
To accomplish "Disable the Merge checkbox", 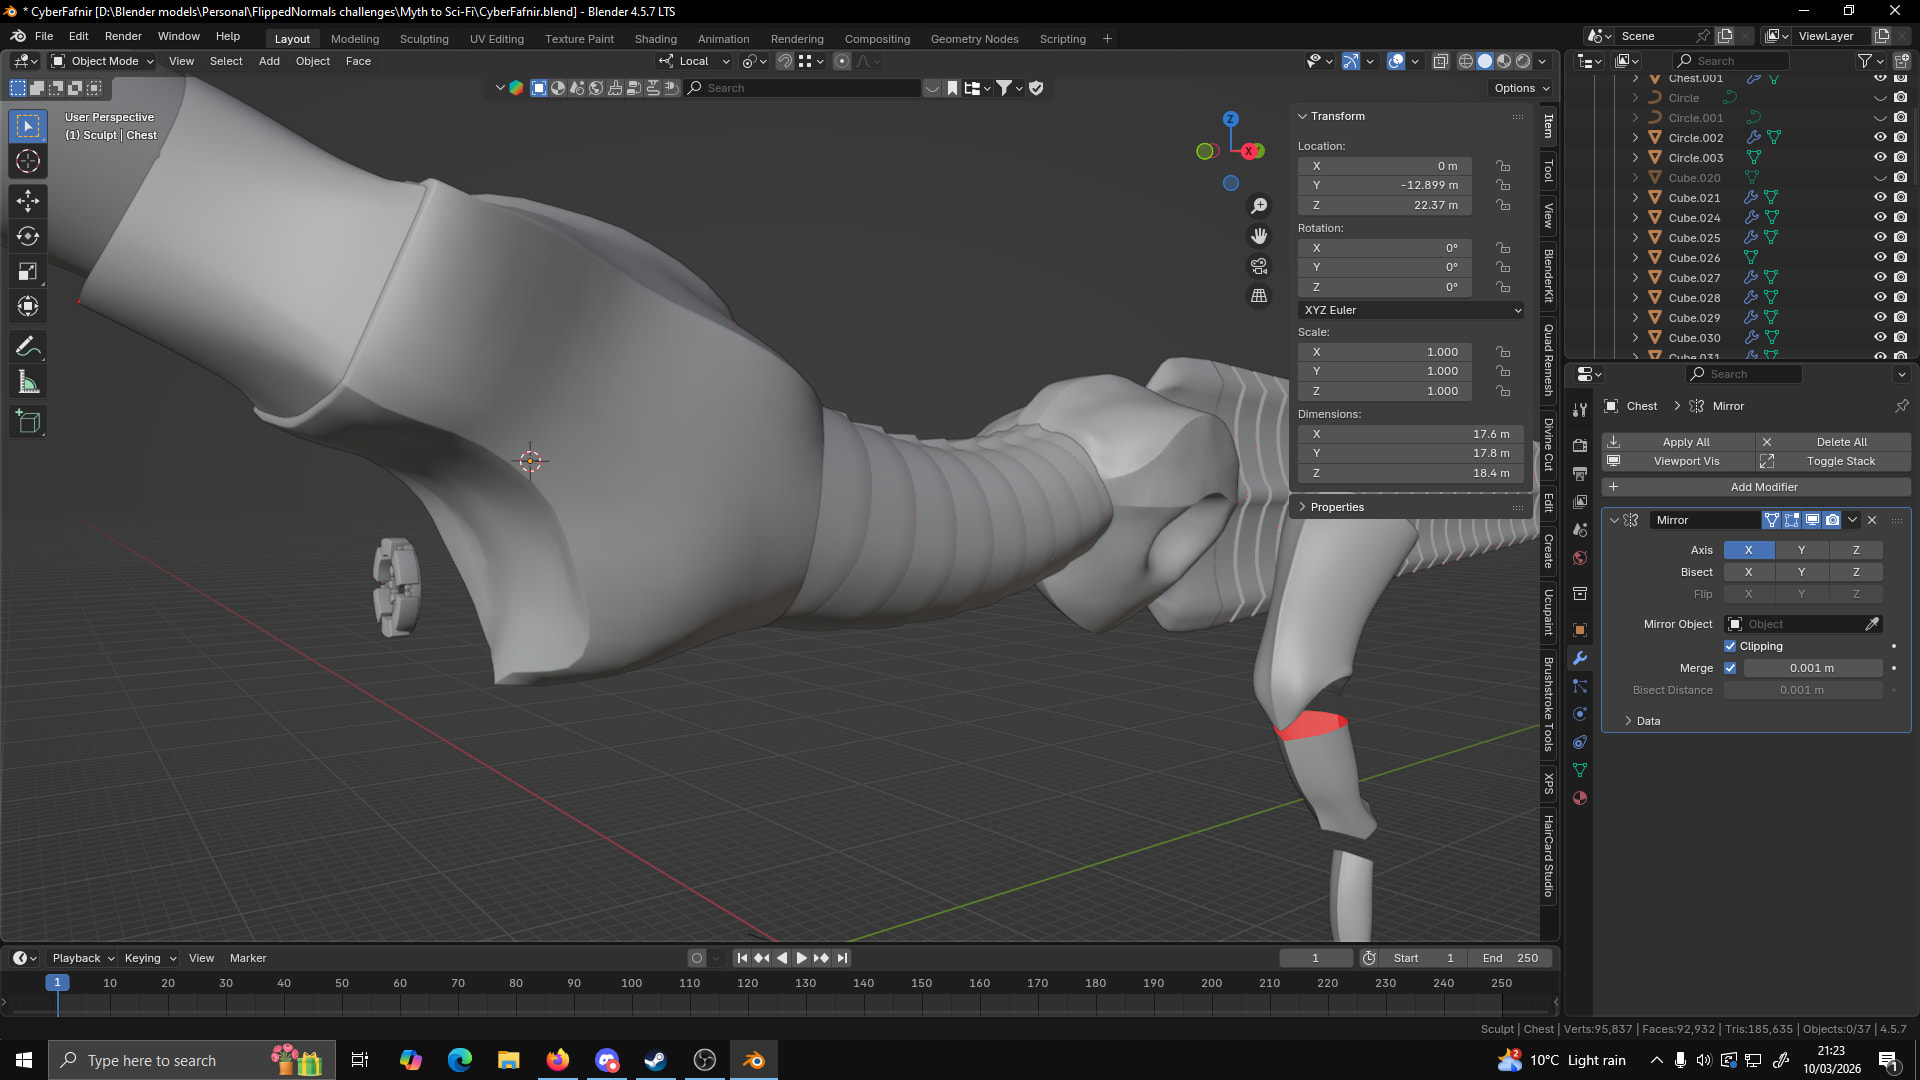I will pyautogui.click(x=1730, y=668).
